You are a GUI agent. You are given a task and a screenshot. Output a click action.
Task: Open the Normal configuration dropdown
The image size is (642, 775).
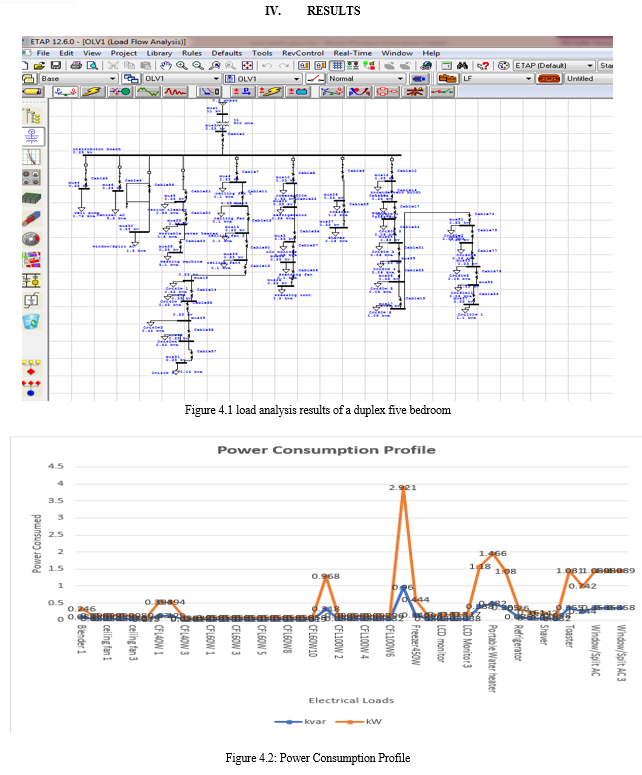[x=366, y=79]
